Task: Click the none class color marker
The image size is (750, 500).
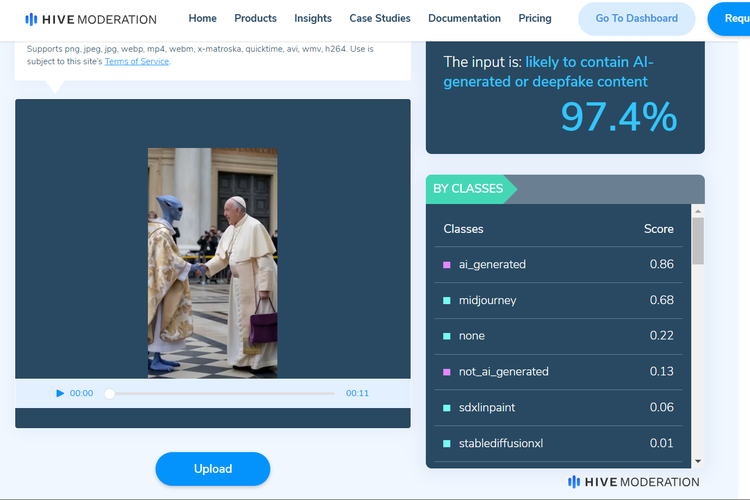Action: pos(447,337)
